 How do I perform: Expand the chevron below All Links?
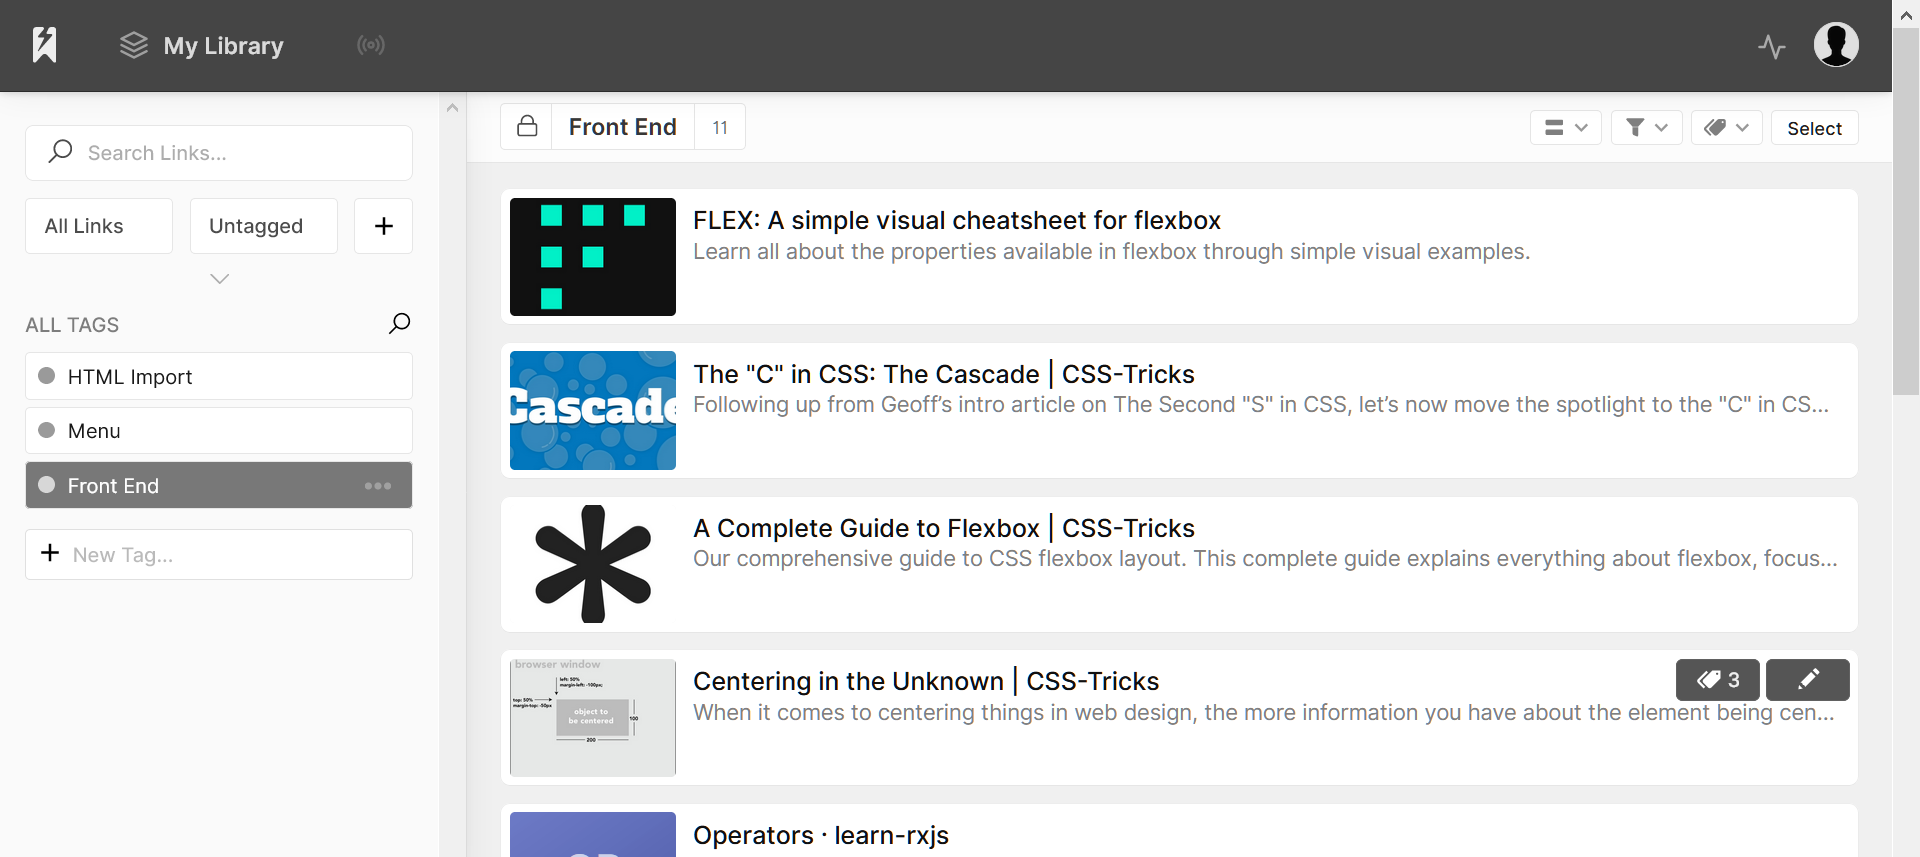[x=220, y=279]
